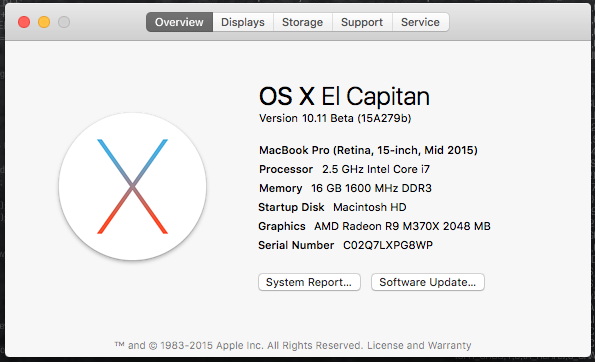Switch to the Overview tab
This screenshot has height=362, width=595.
[179, 22]
